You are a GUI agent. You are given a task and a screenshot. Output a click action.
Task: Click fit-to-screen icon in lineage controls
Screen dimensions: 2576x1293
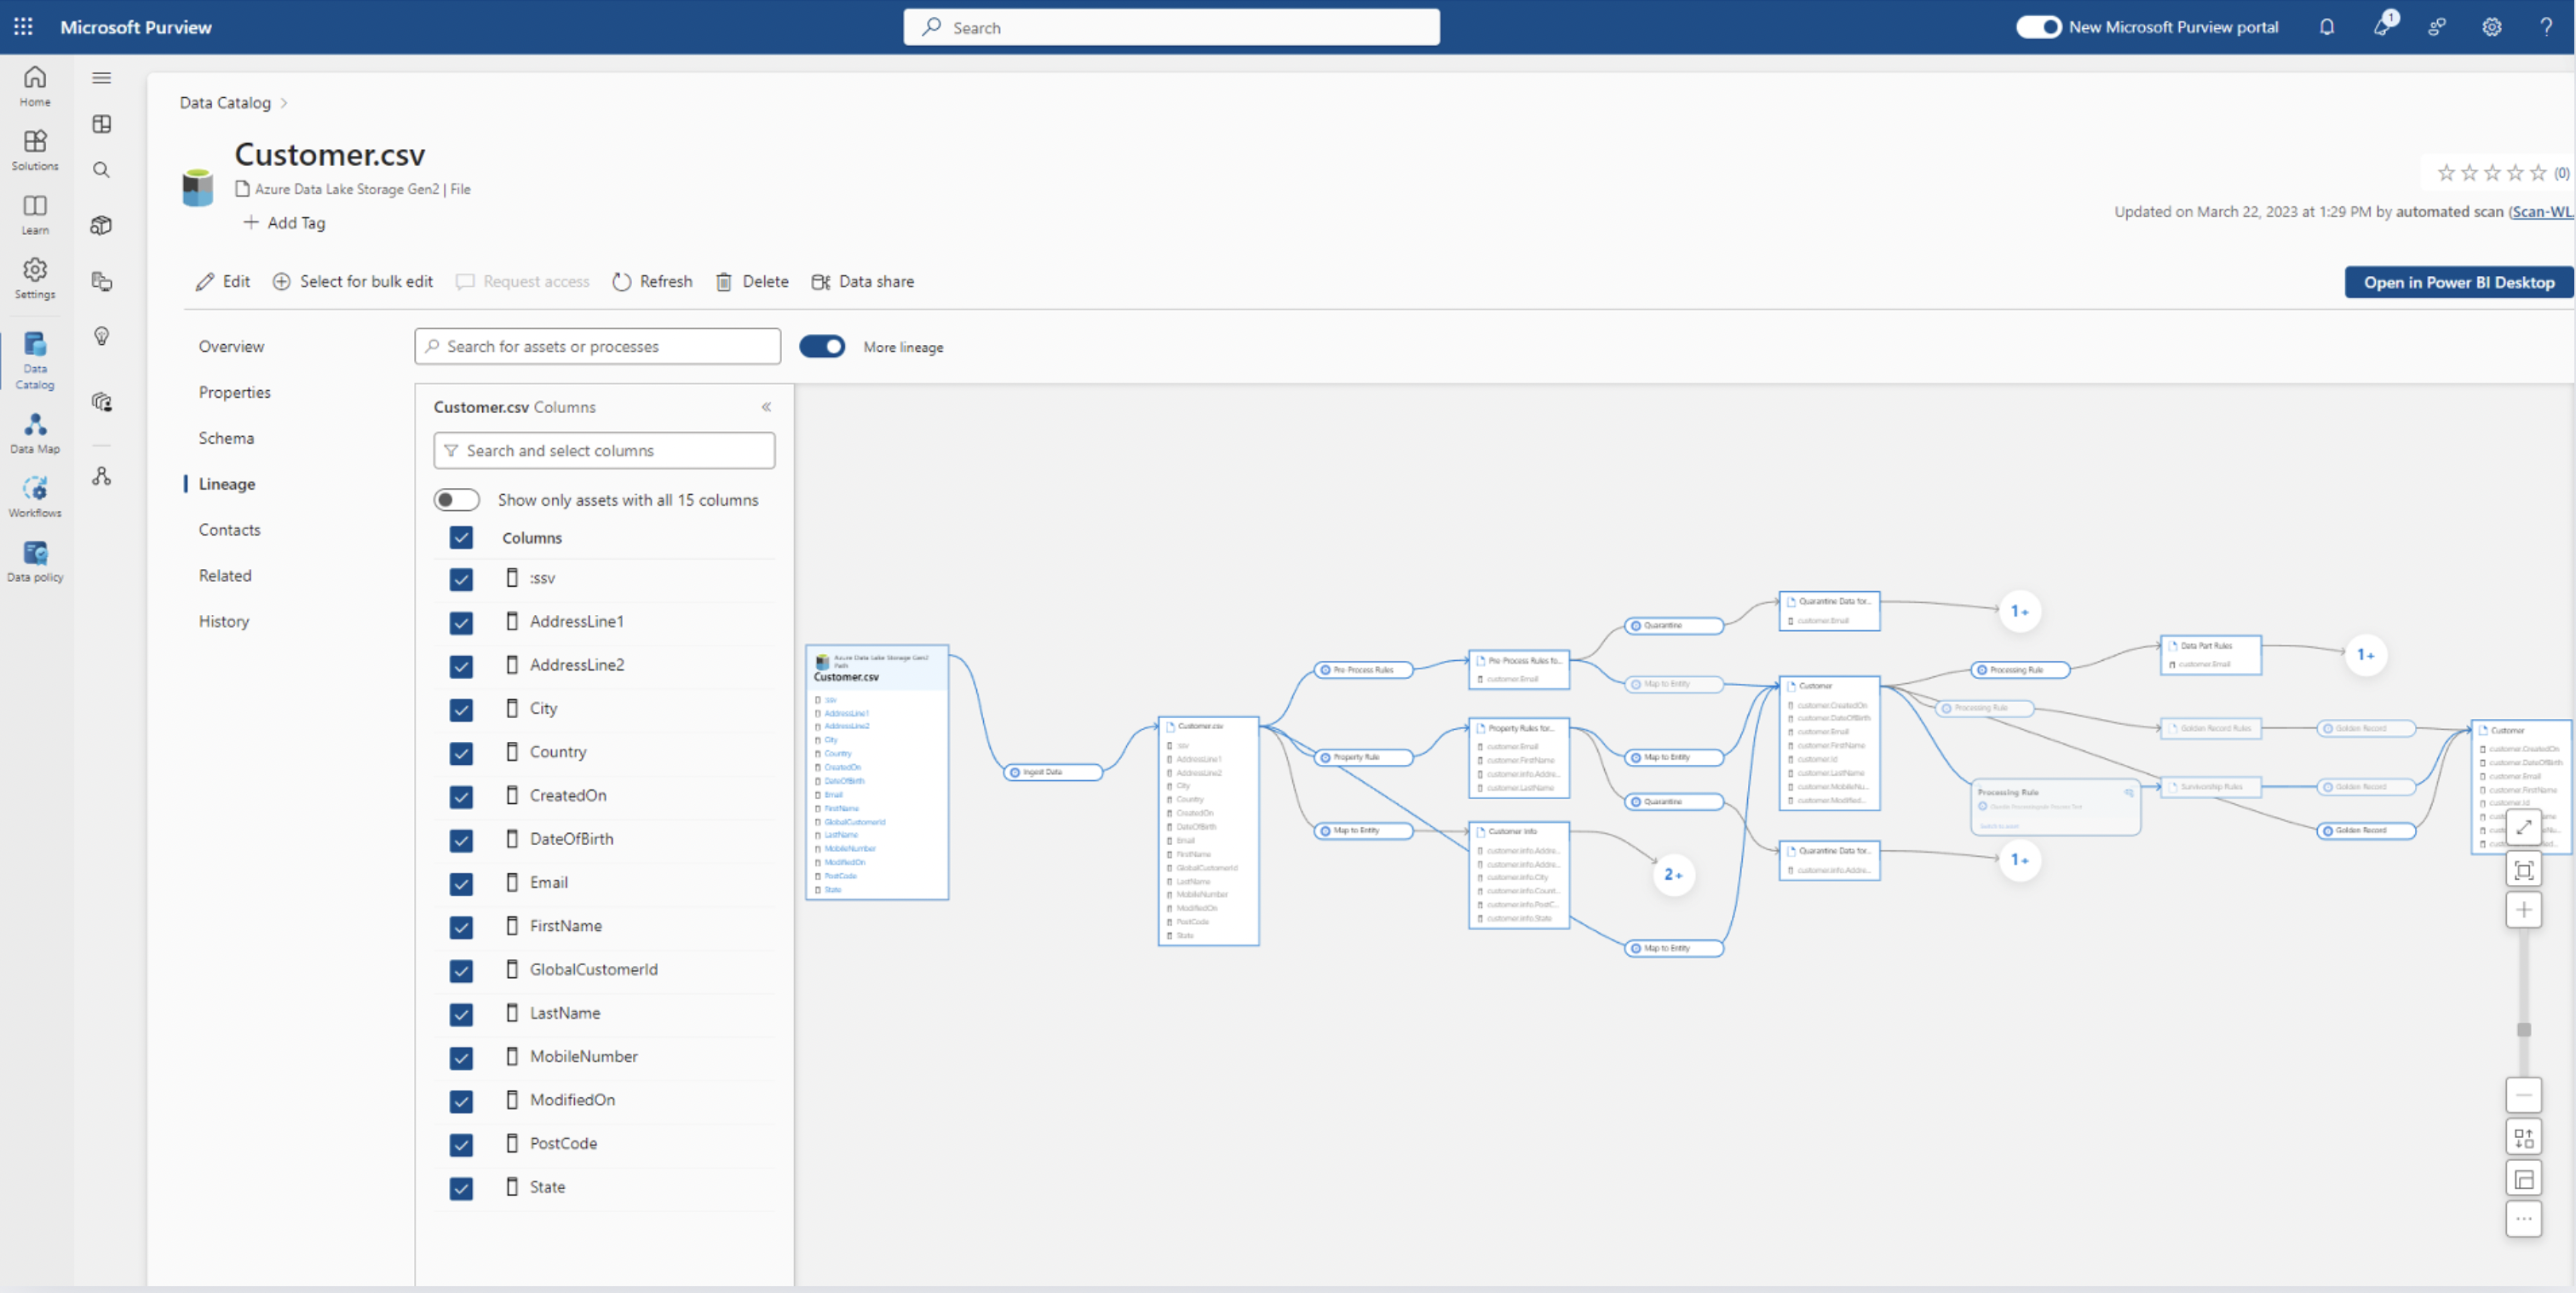pos(2523,870)
